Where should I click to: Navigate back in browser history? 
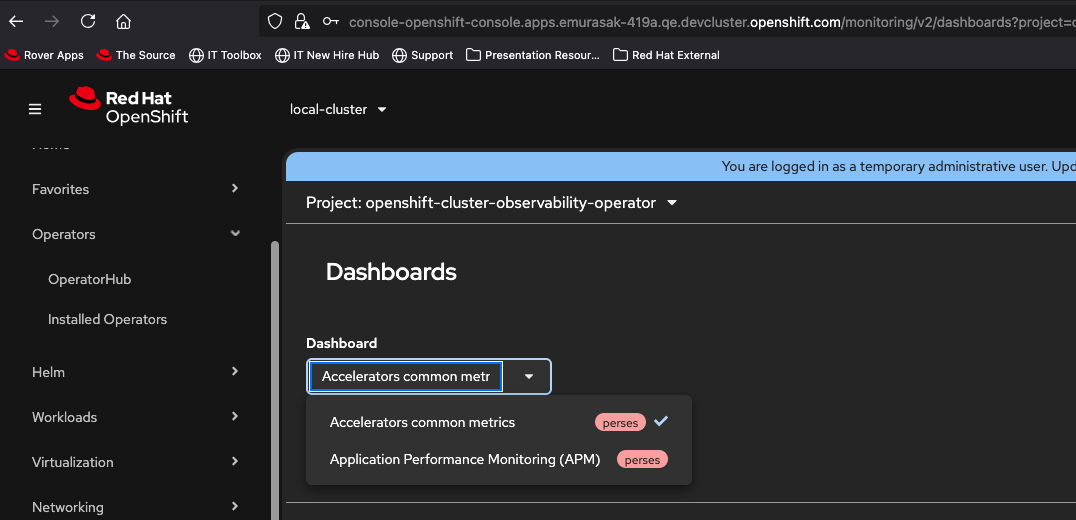point(17,21)
